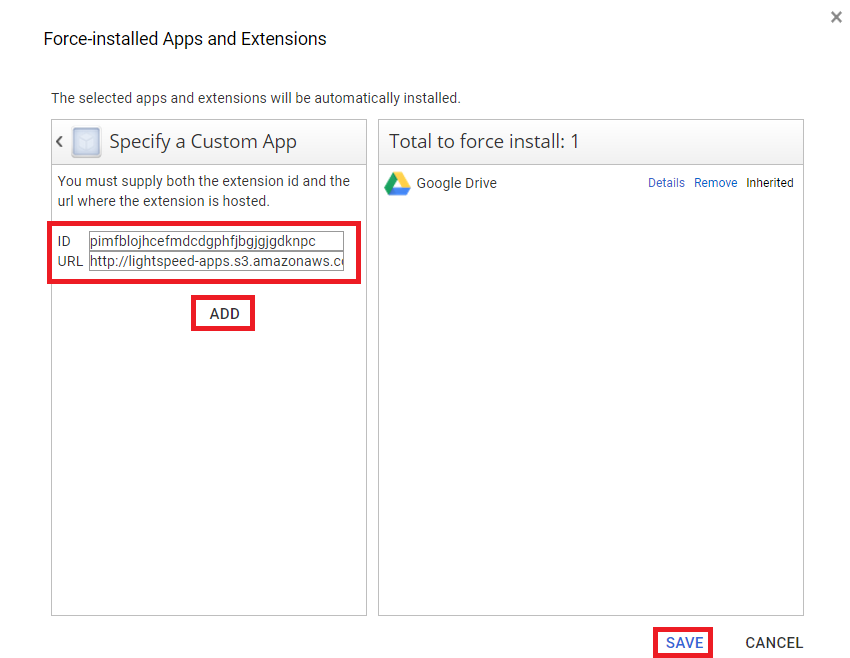Click inside the extension ID field
Image resolution: width=850 pixels, height=658 pixels.
(215, 240)
